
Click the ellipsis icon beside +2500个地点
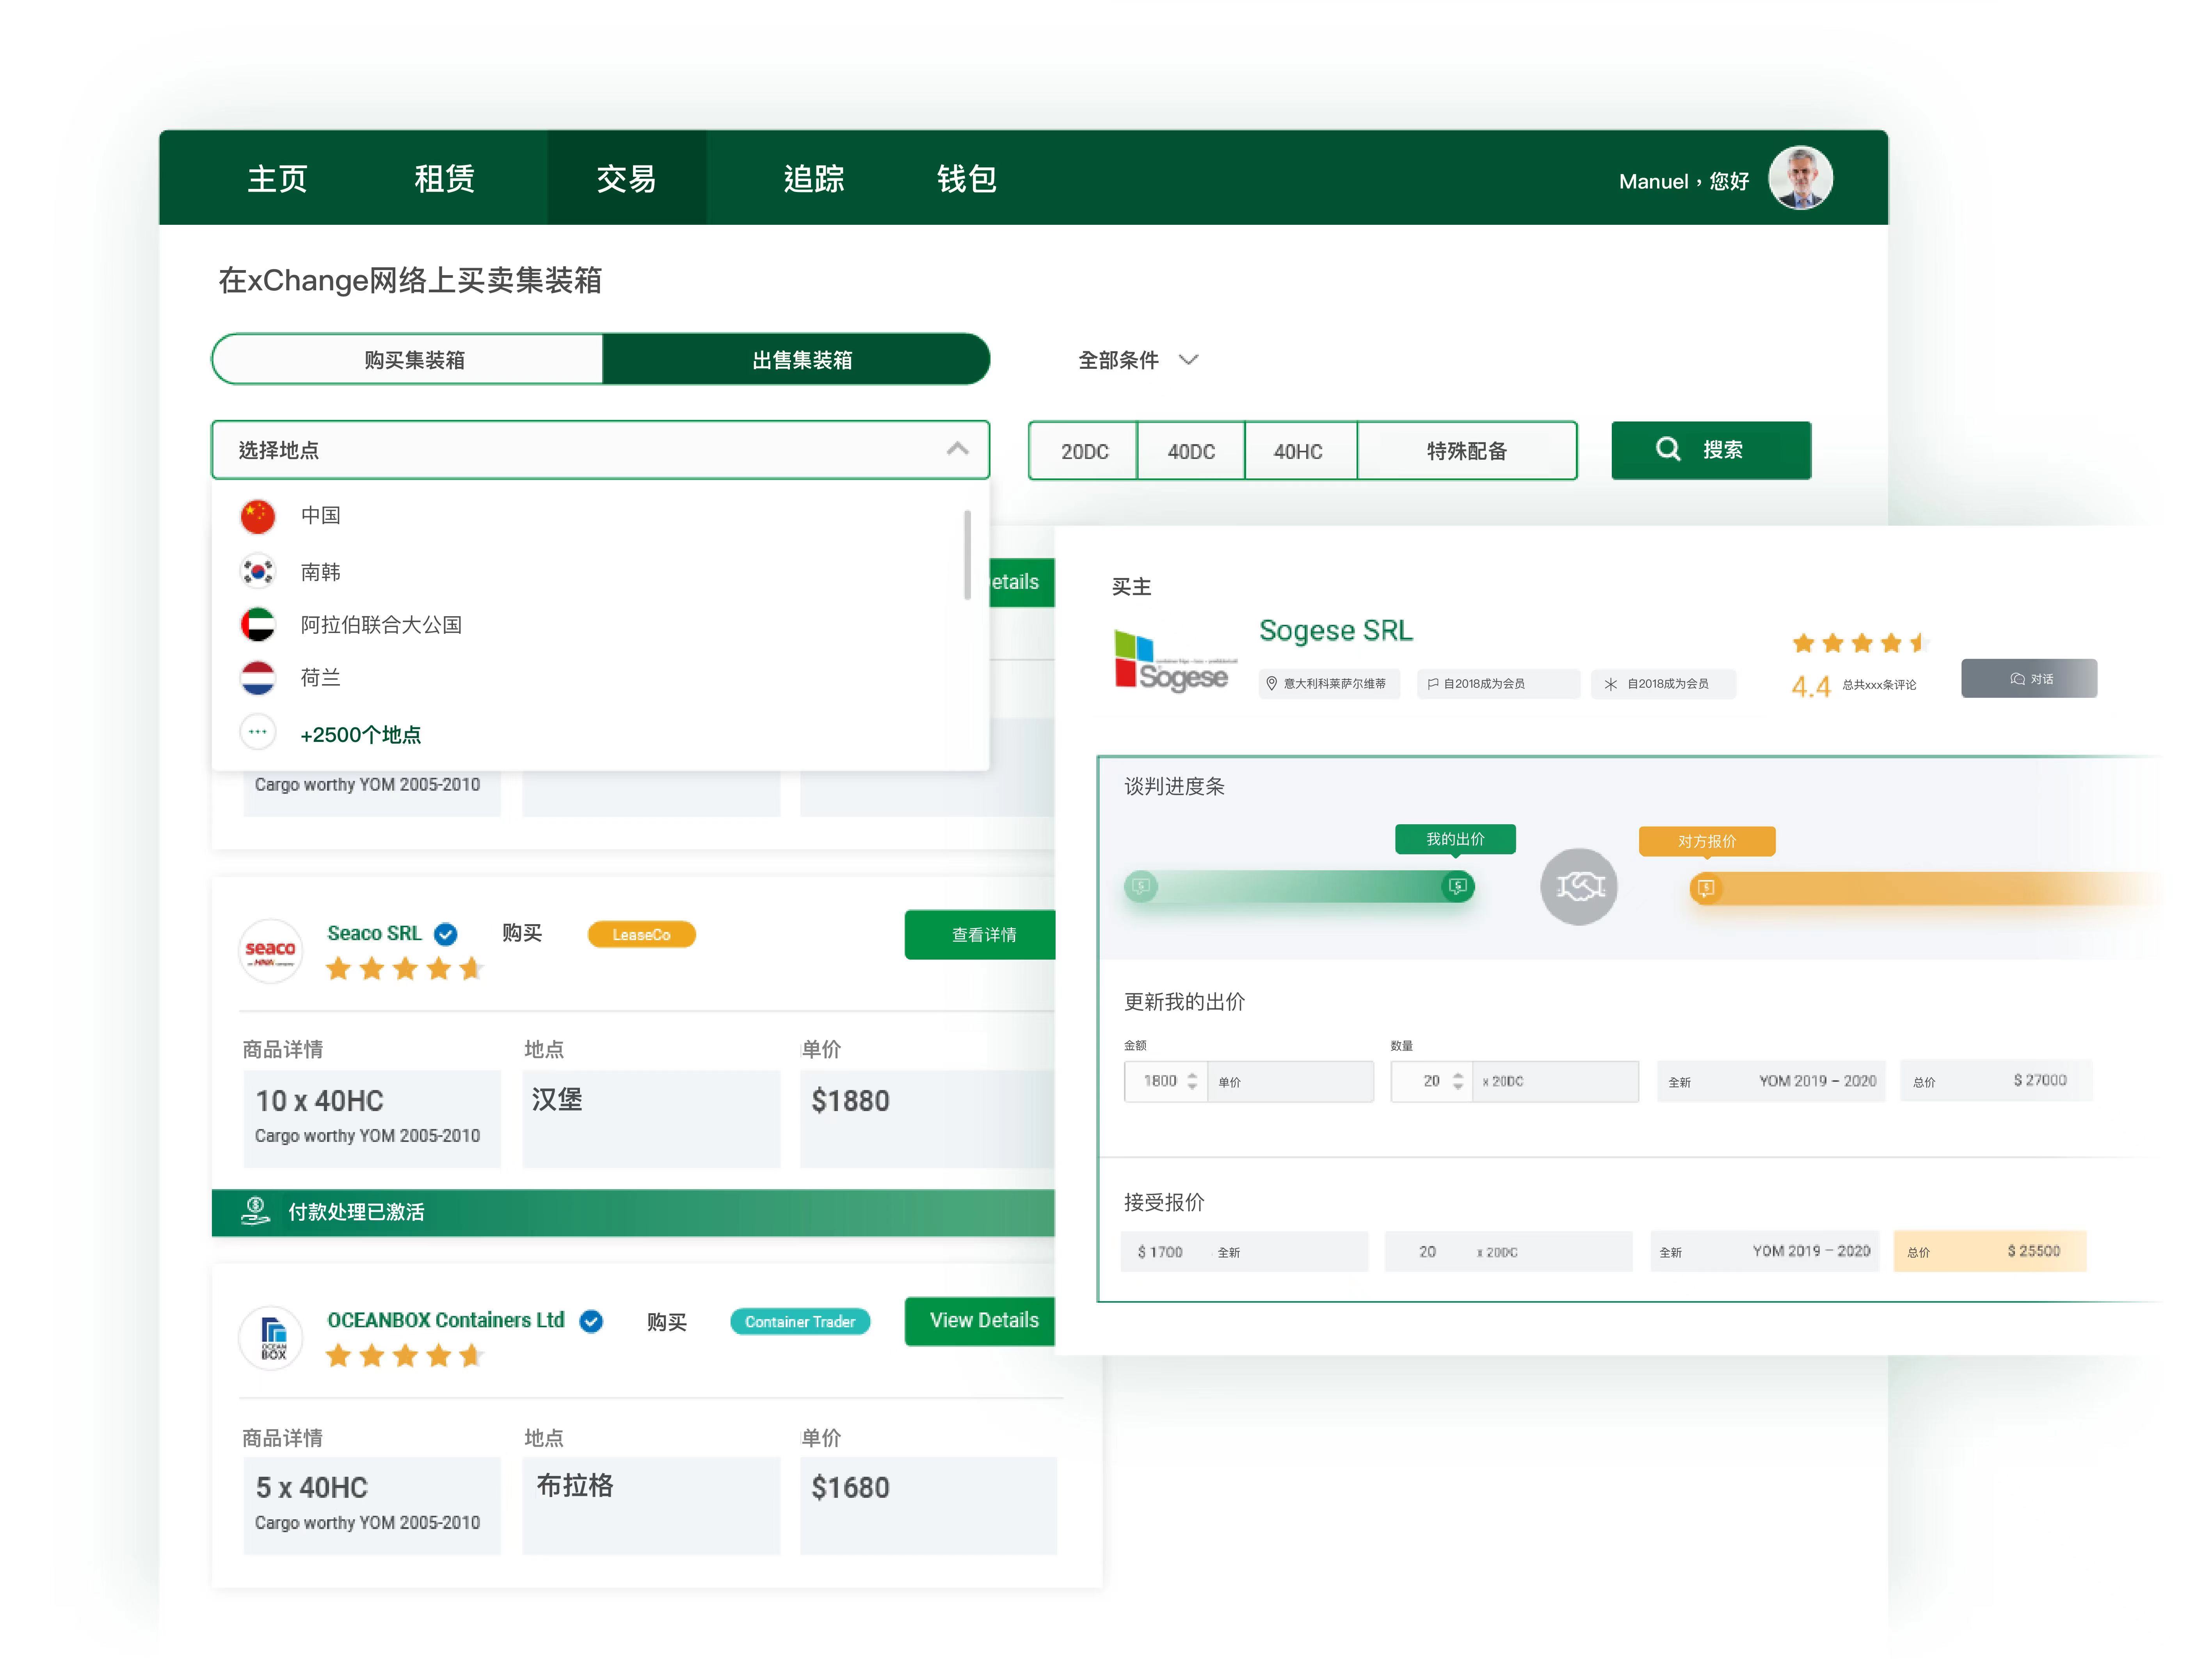click(258, 732)
